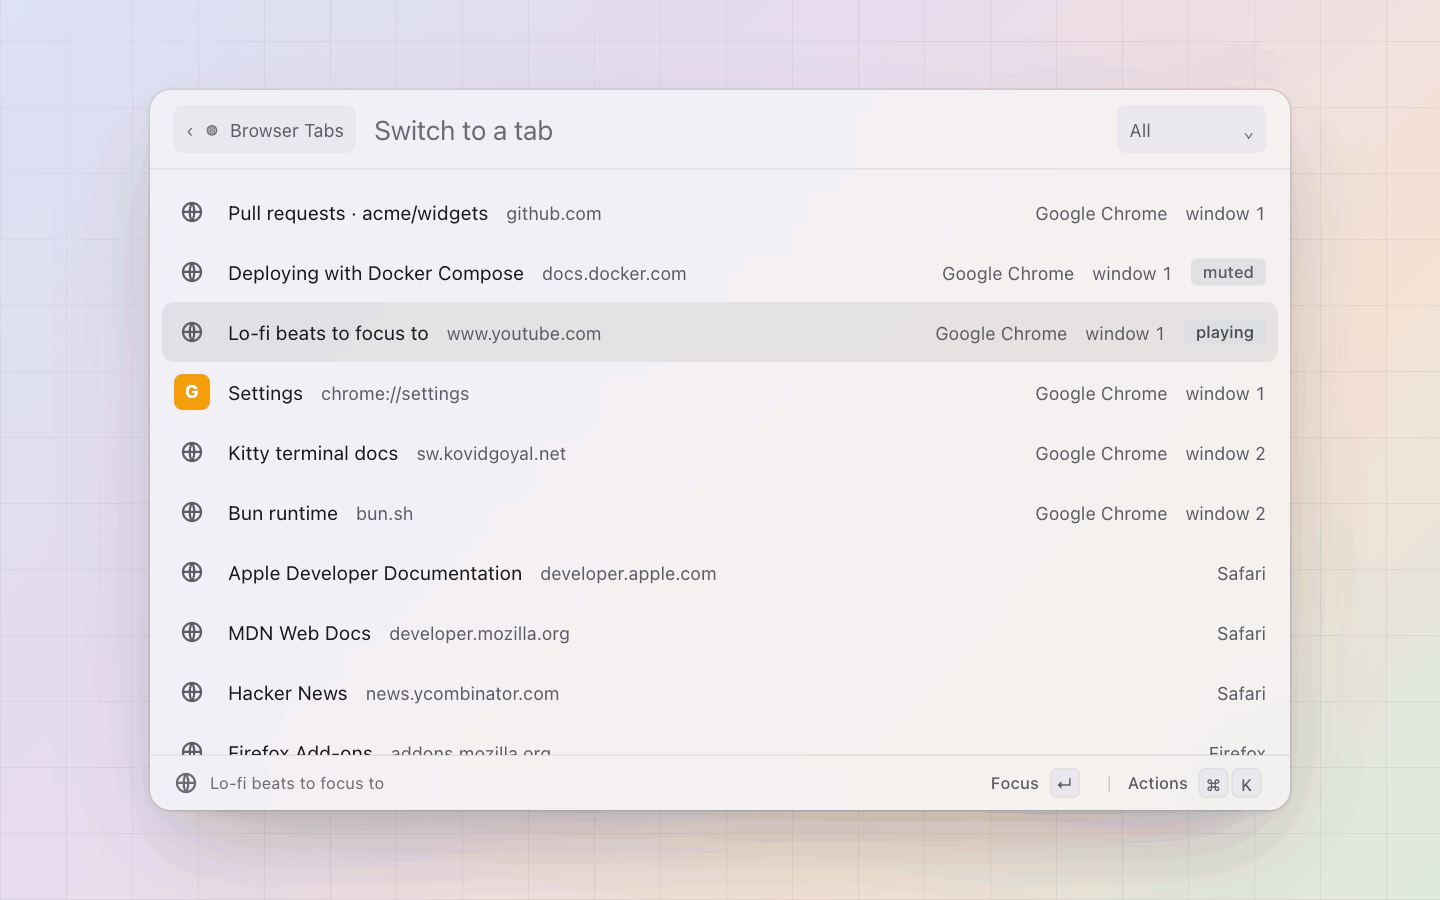Click bun.sh URL text
The width and height of the screenshot is (1440, 900).
tap(385, 514)
